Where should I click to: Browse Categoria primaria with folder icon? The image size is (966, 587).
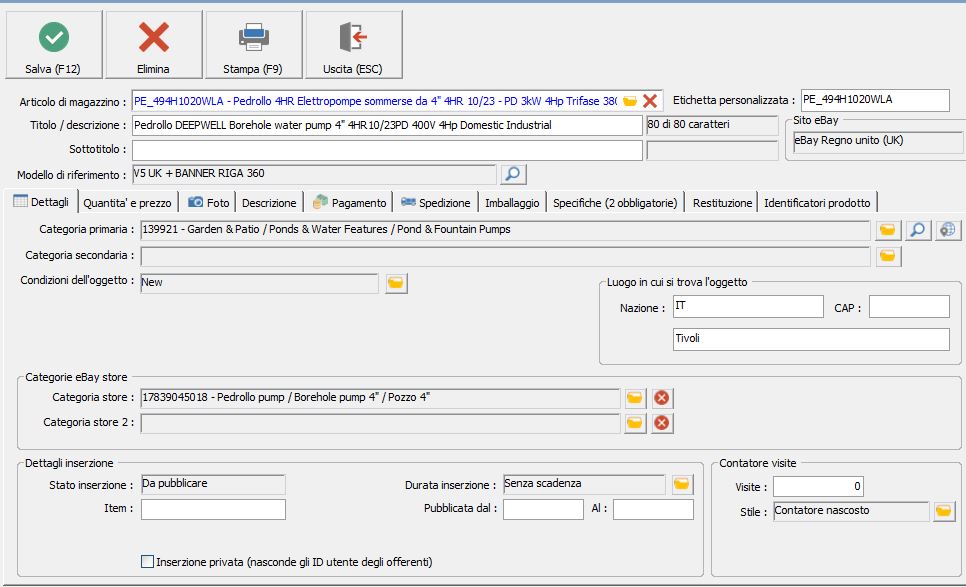click(x=887, y=230)
